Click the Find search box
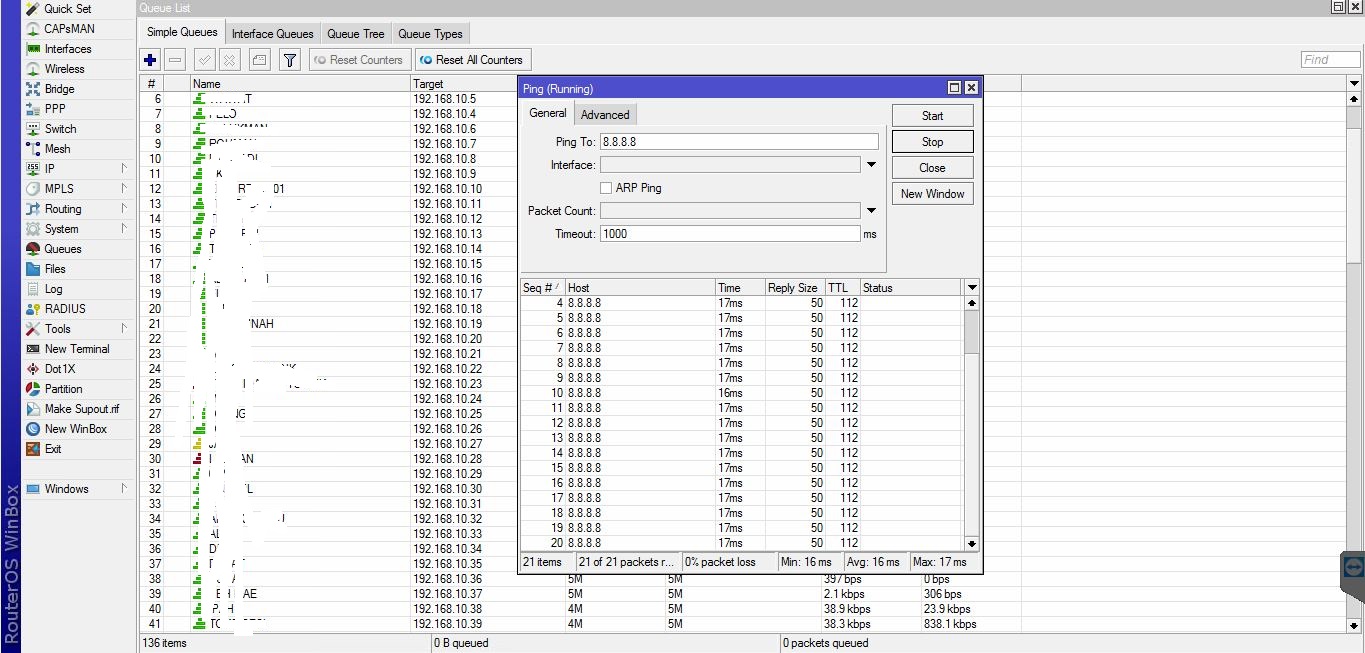1365x653 pixels. tap(1330, 60)
